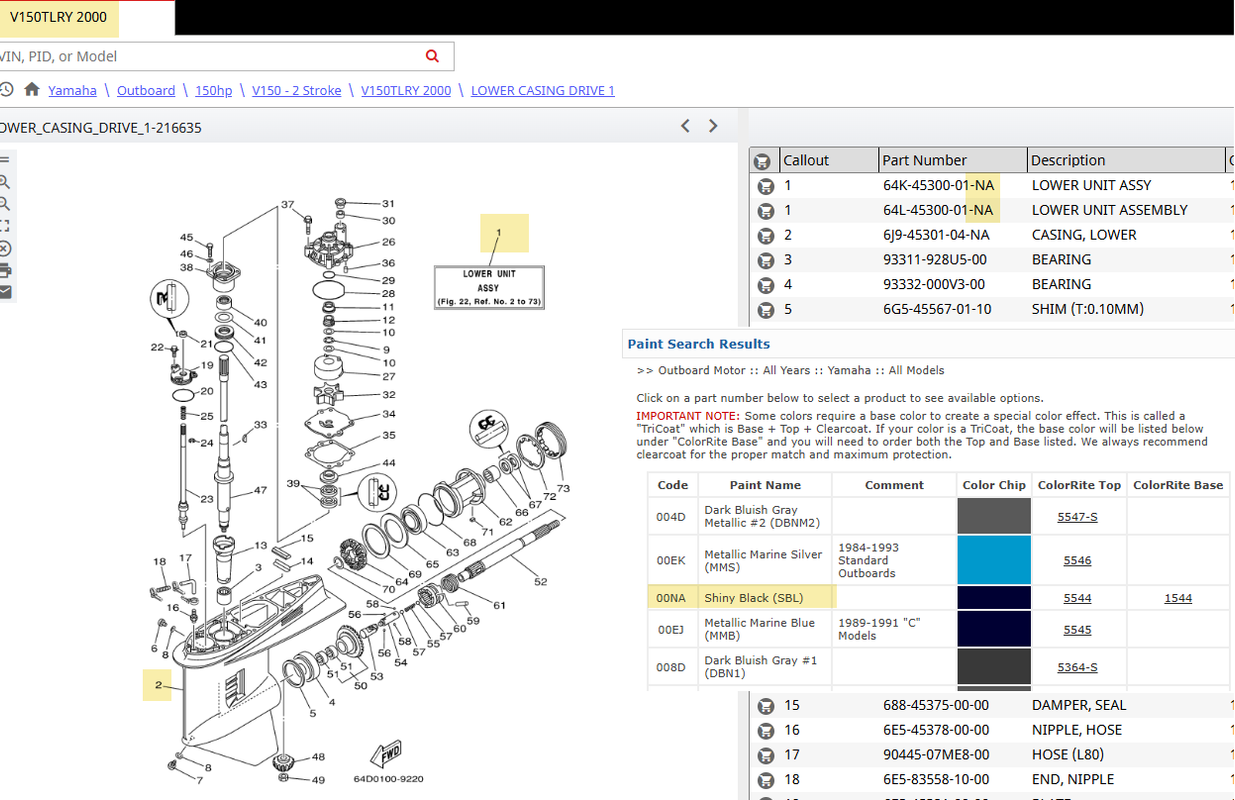
Task: Open the V150TLRY 2000 breadcrumb link
Action: pyautogui.click(x=406, y=90)
